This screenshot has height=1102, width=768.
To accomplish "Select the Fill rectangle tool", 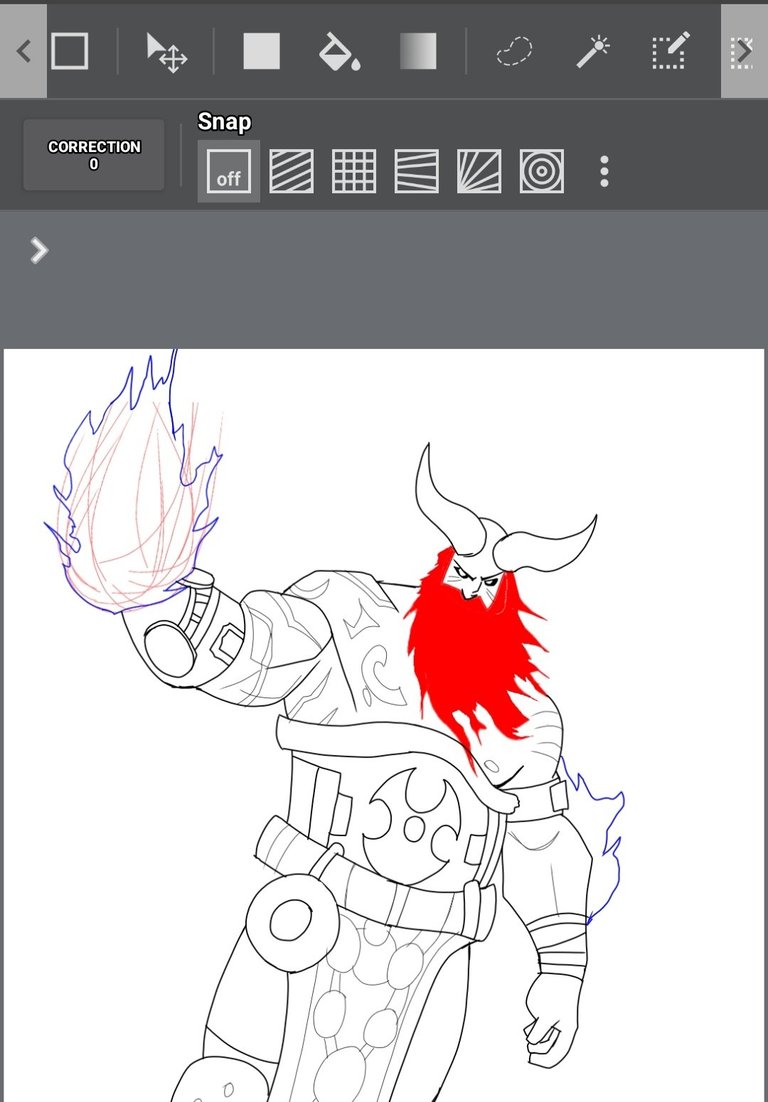I will [x=261, y=51].
